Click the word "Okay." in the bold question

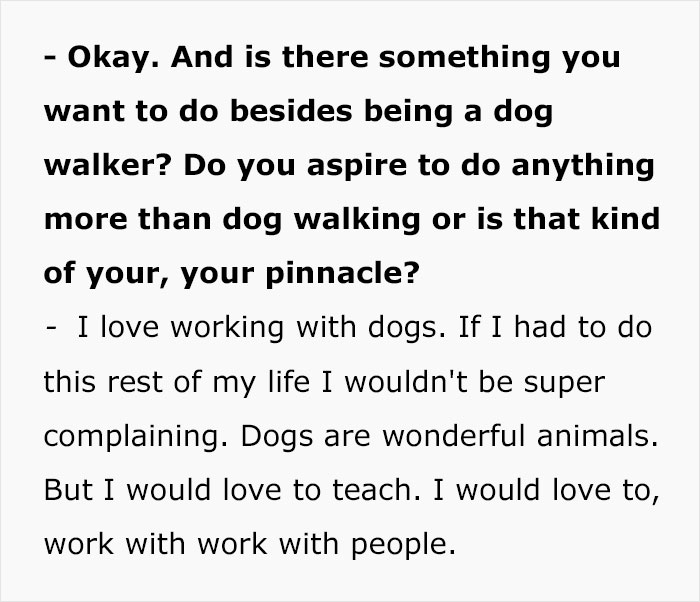tap(106, 57)
